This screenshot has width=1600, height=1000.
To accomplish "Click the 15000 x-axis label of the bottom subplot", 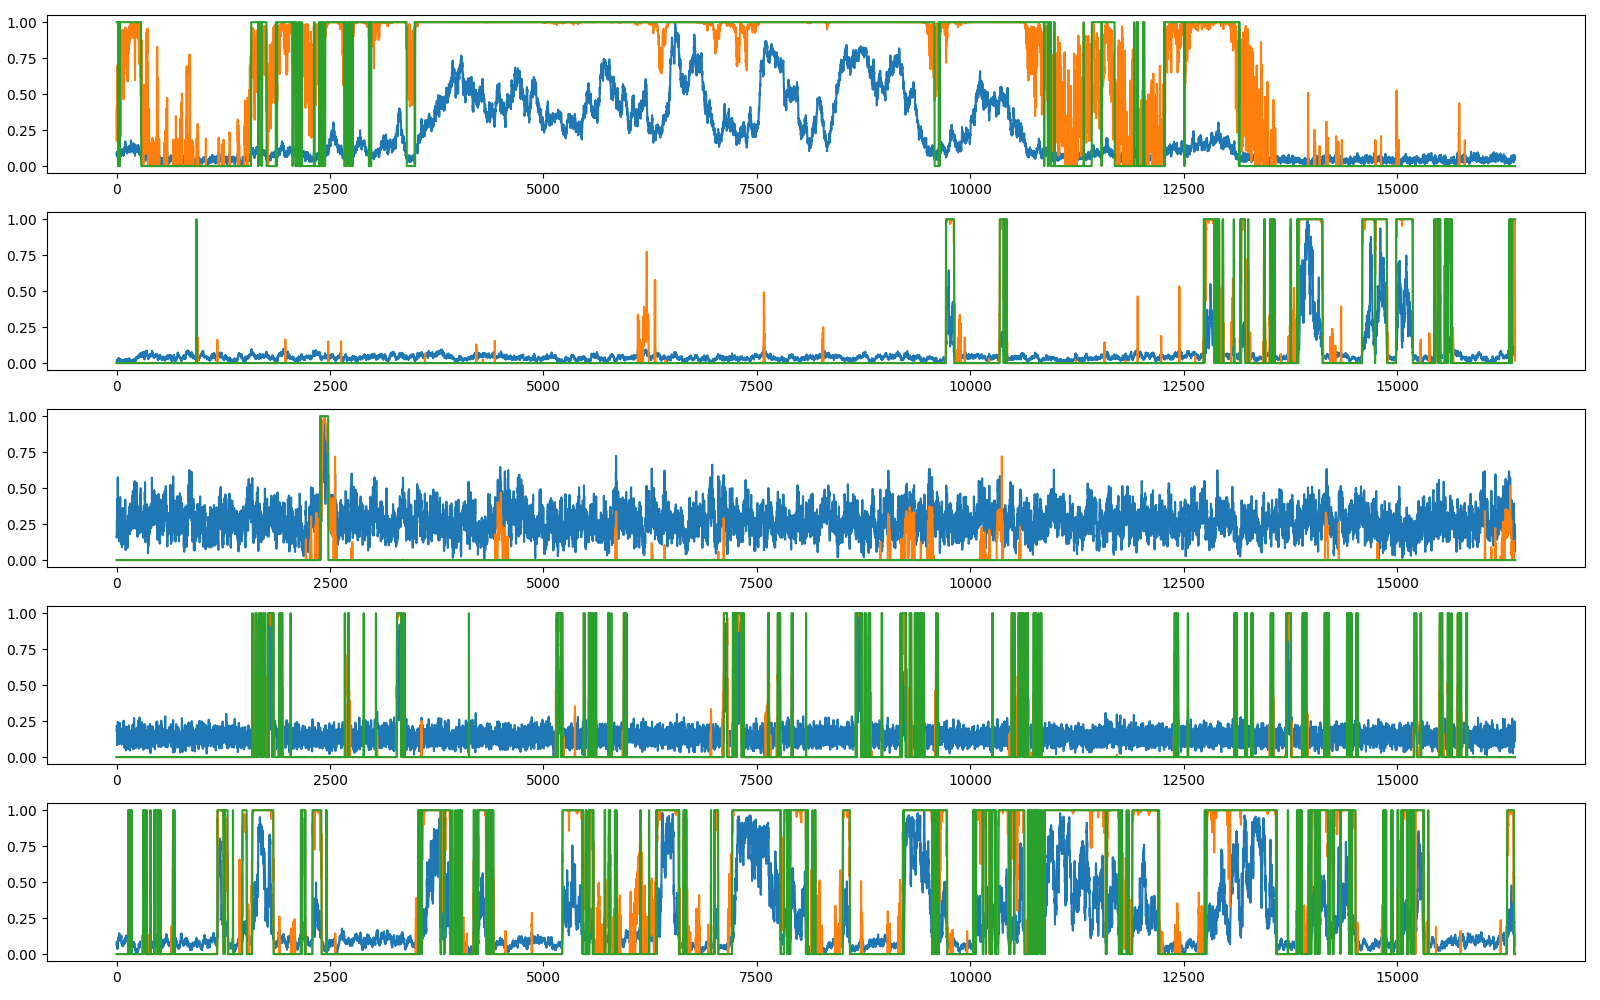I will tap(1397, 977).
